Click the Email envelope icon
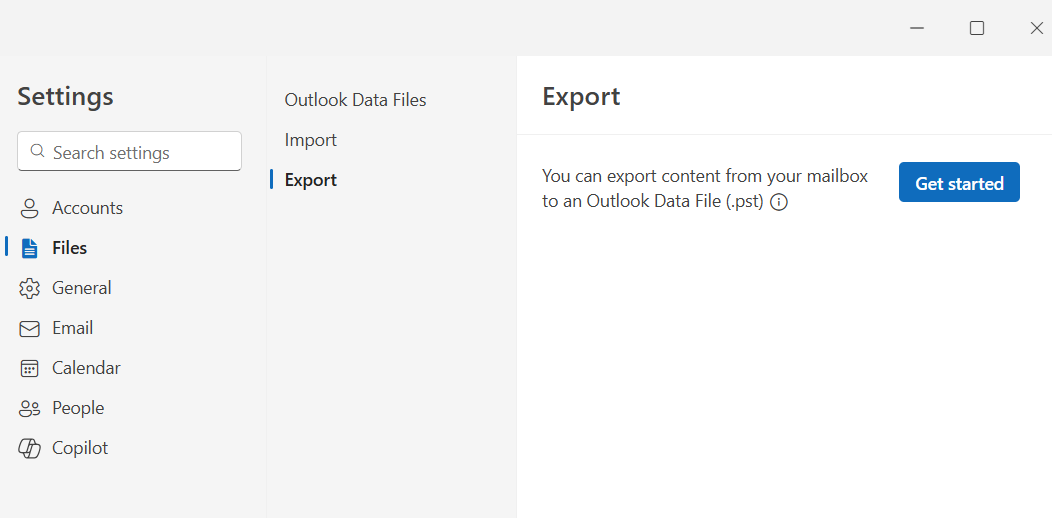The height and width of the screenshot is (518, 1052). 30,328
